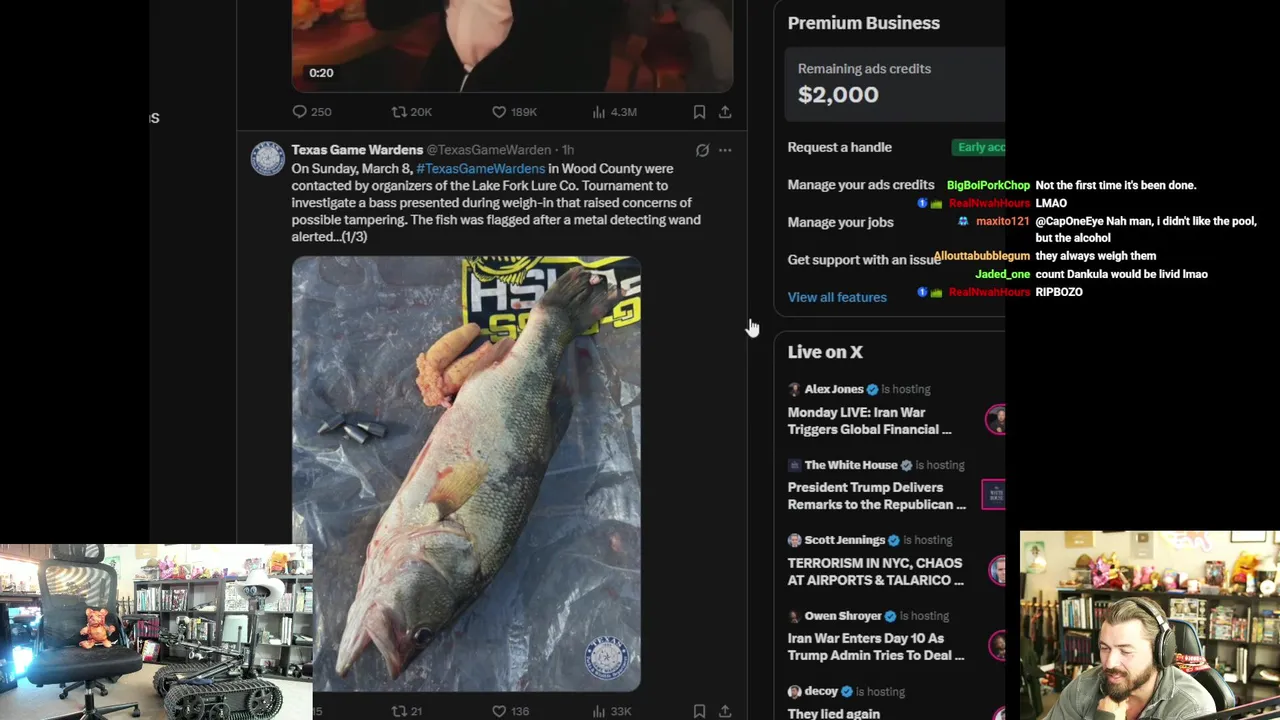Repost the post with 20K reposts
This screenshot has width=1280, height=720.
pos(411,112)
